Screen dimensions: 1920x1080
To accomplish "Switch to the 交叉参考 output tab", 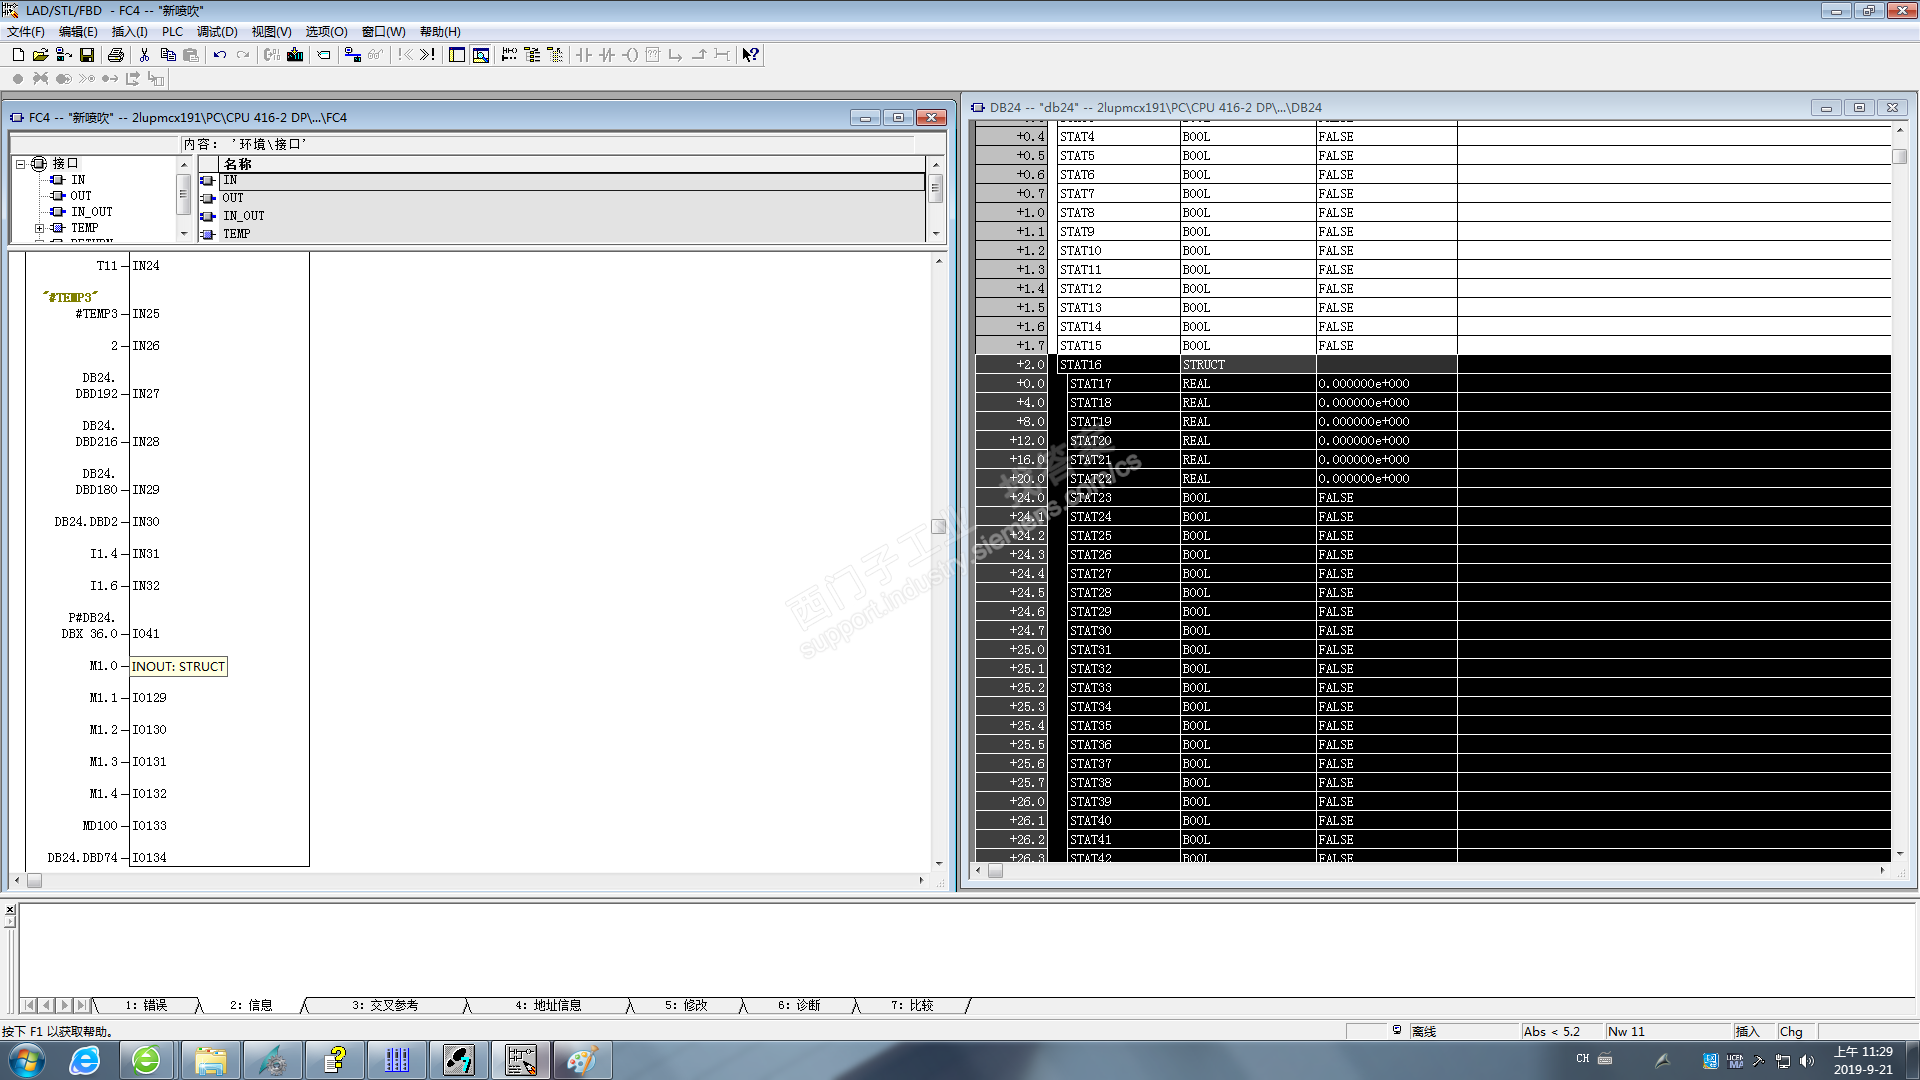I will tap(385, 1005).
